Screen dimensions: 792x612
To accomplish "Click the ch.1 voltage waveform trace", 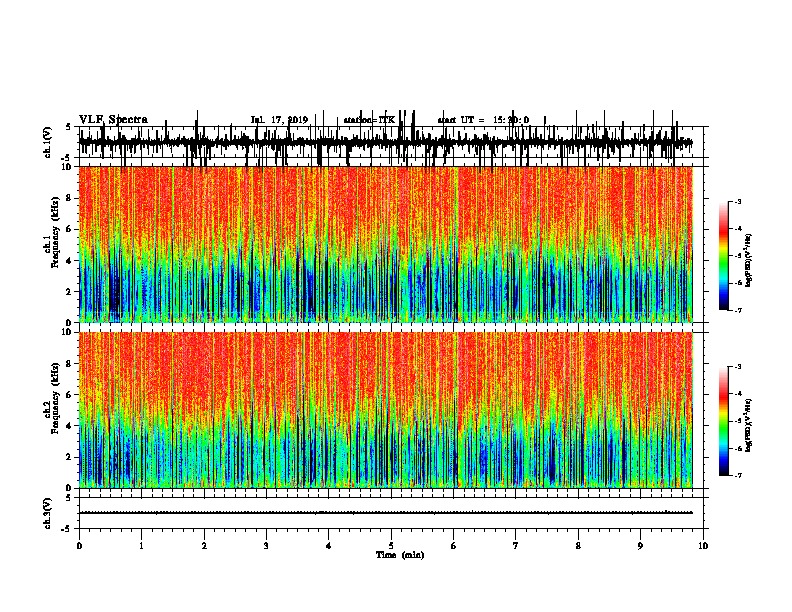I will (386, 142).
